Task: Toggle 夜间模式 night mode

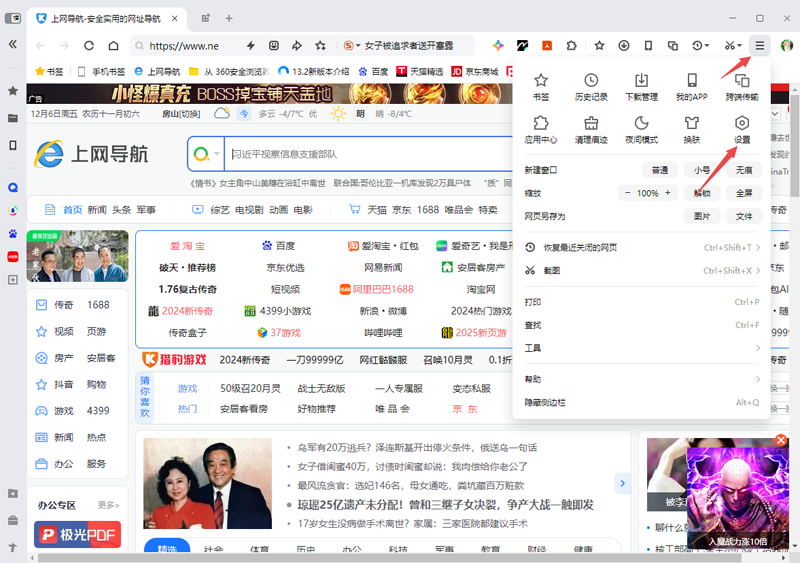Action: [x=641, y=130]
